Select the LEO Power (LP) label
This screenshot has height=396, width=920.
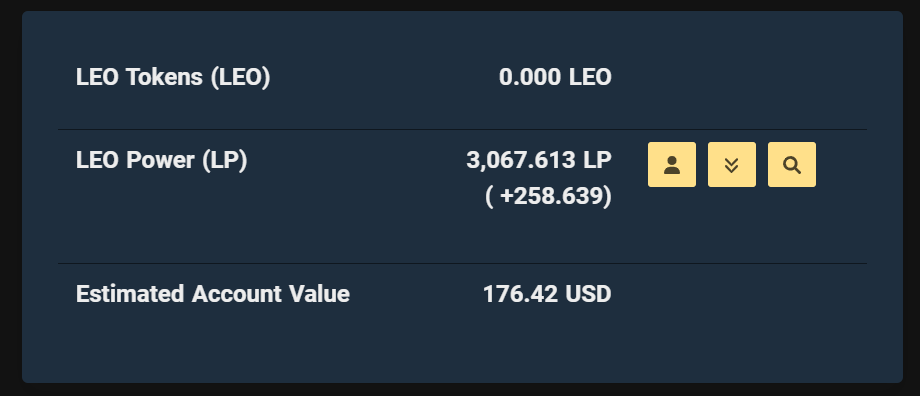tap(162, 160)
